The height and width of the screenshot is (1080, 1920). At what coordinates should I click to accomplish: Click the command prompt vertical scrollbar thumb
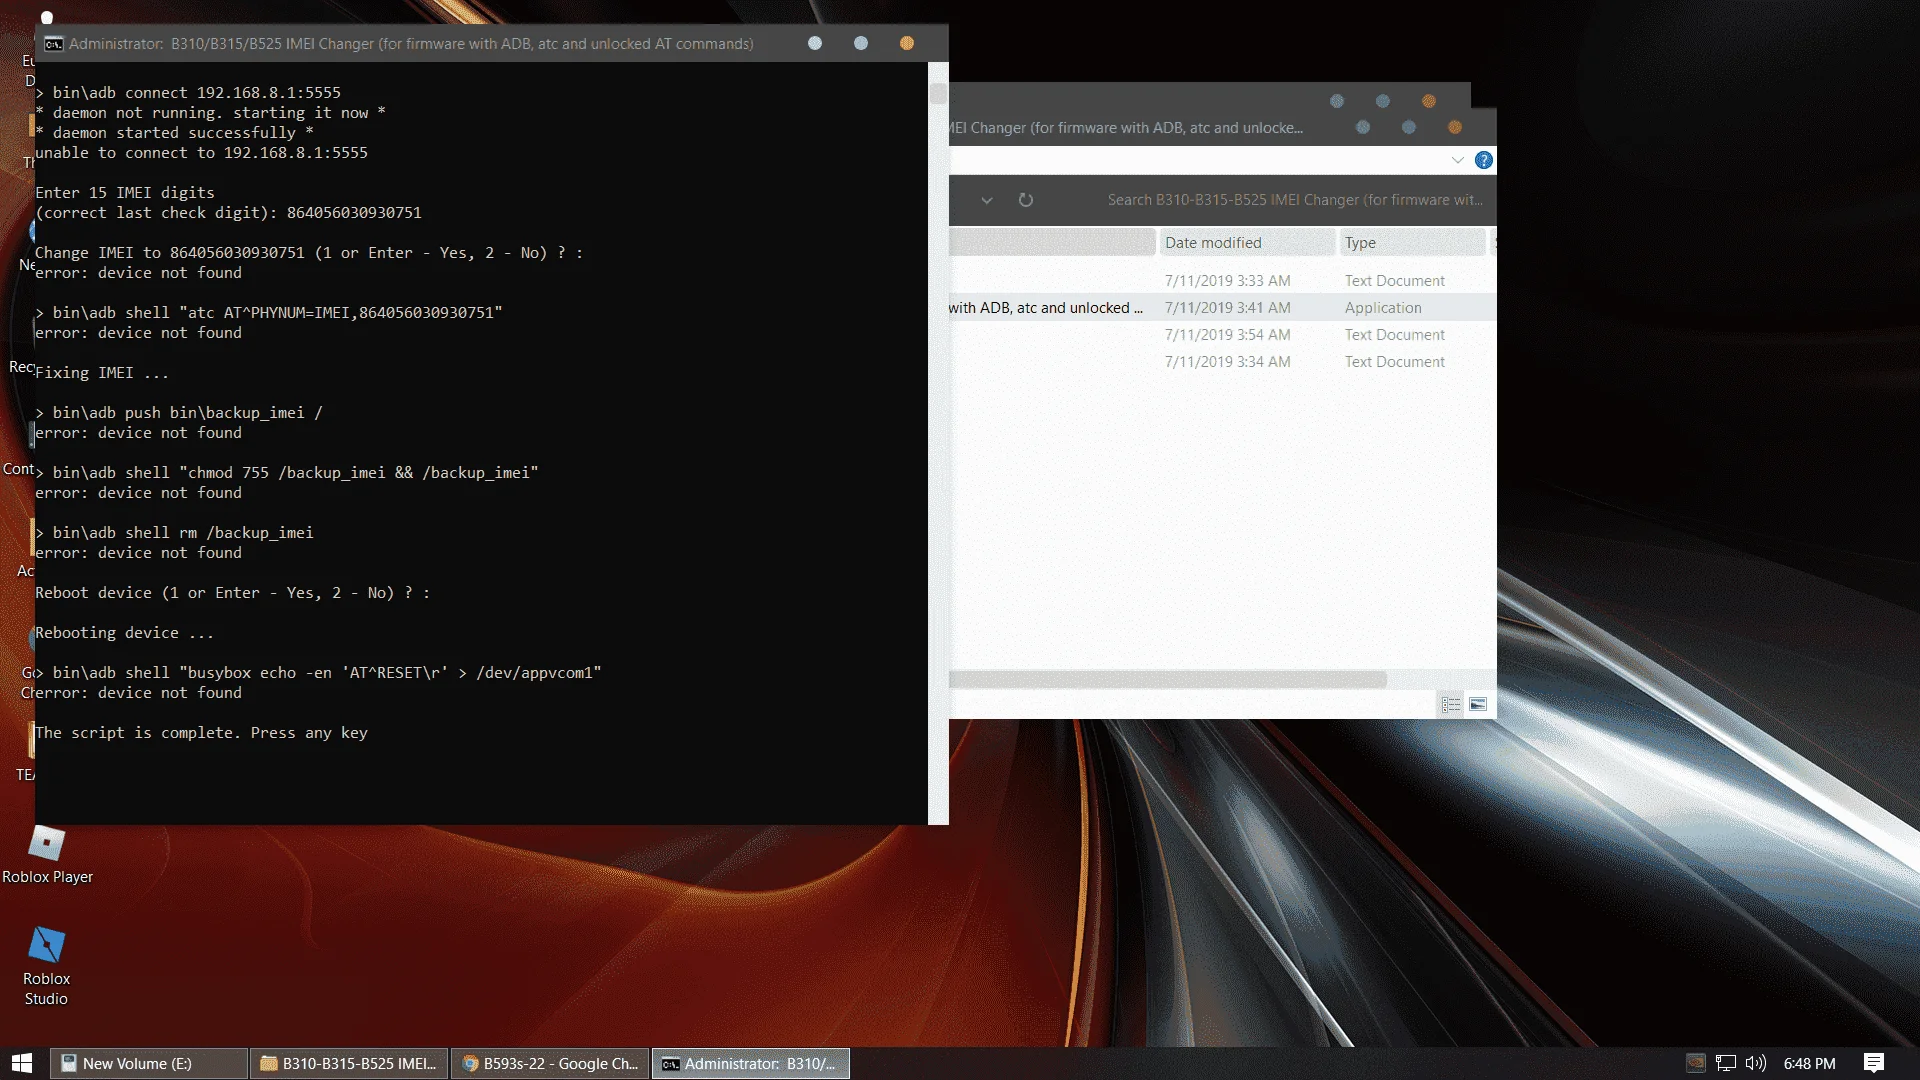coord(937,93)
